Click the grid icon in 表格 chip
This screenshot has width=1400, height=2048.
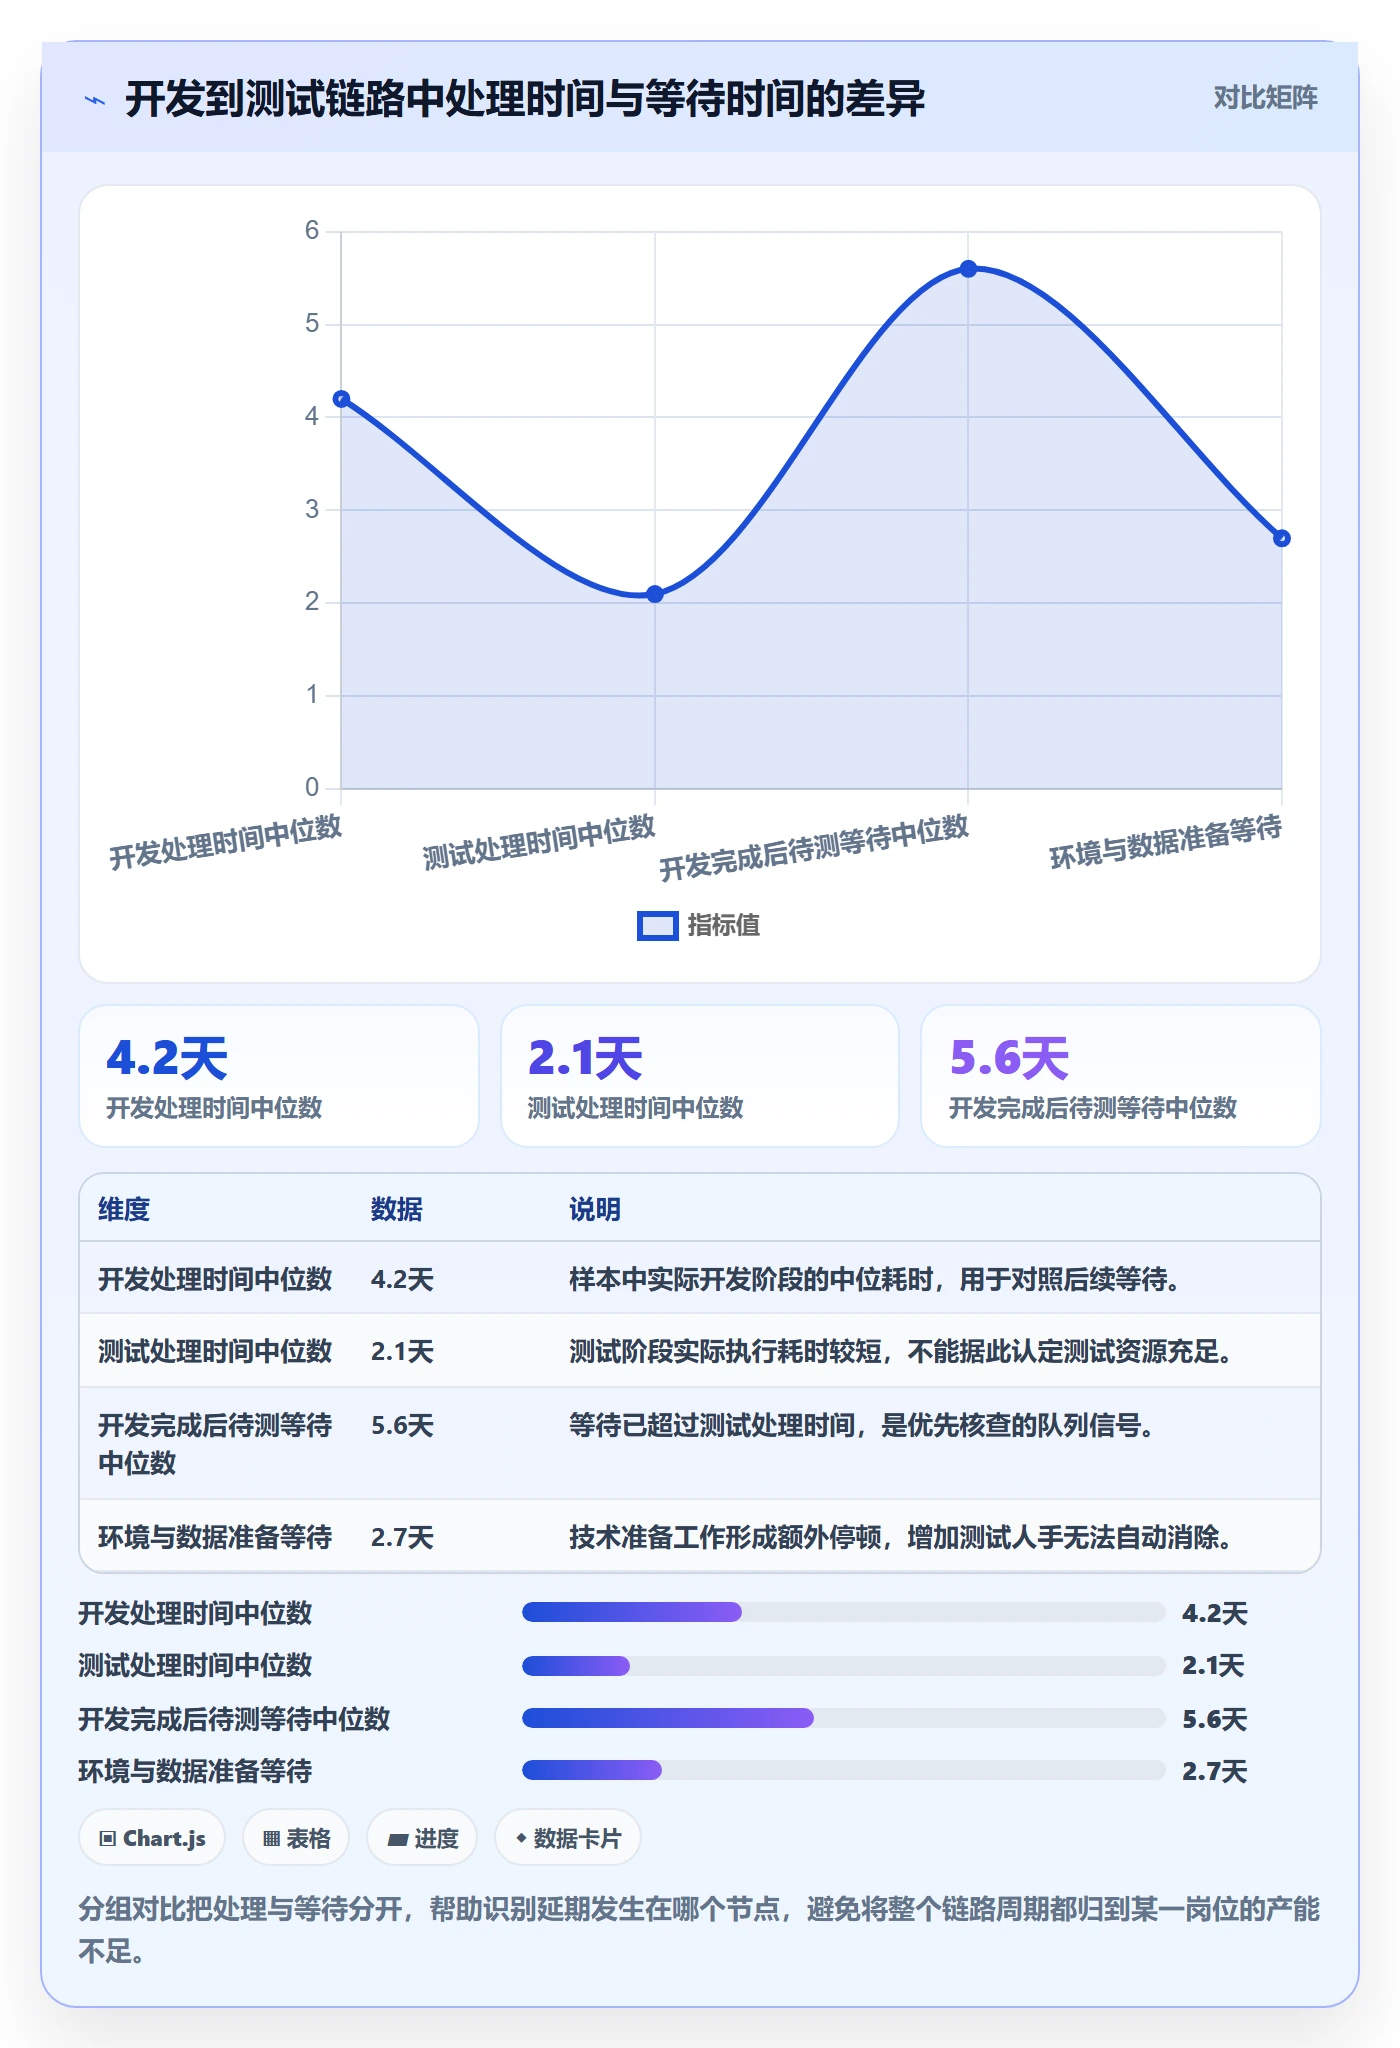[x=272, y=1838]
